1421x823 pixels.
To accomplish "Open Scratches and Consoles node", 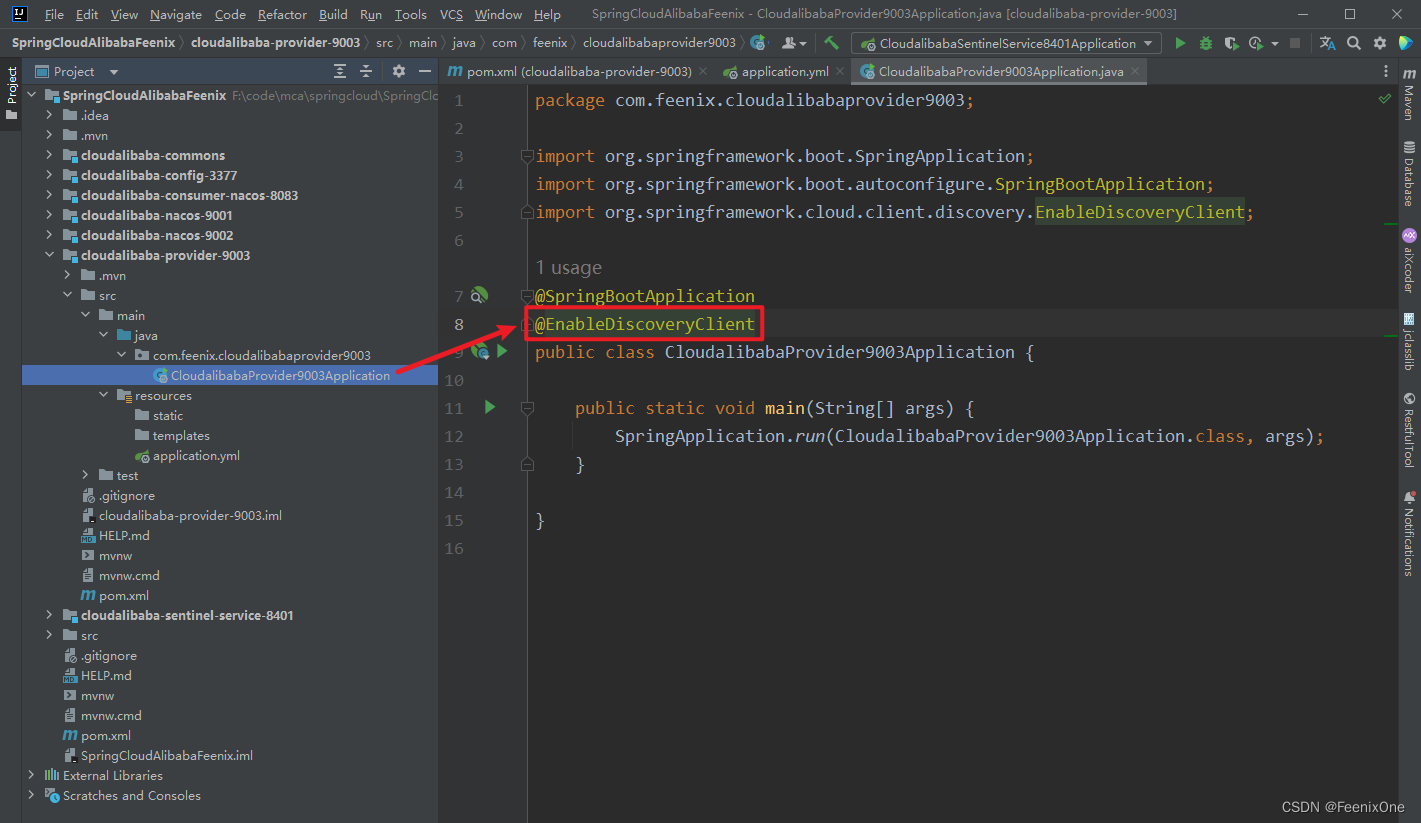I will [132, 795].
